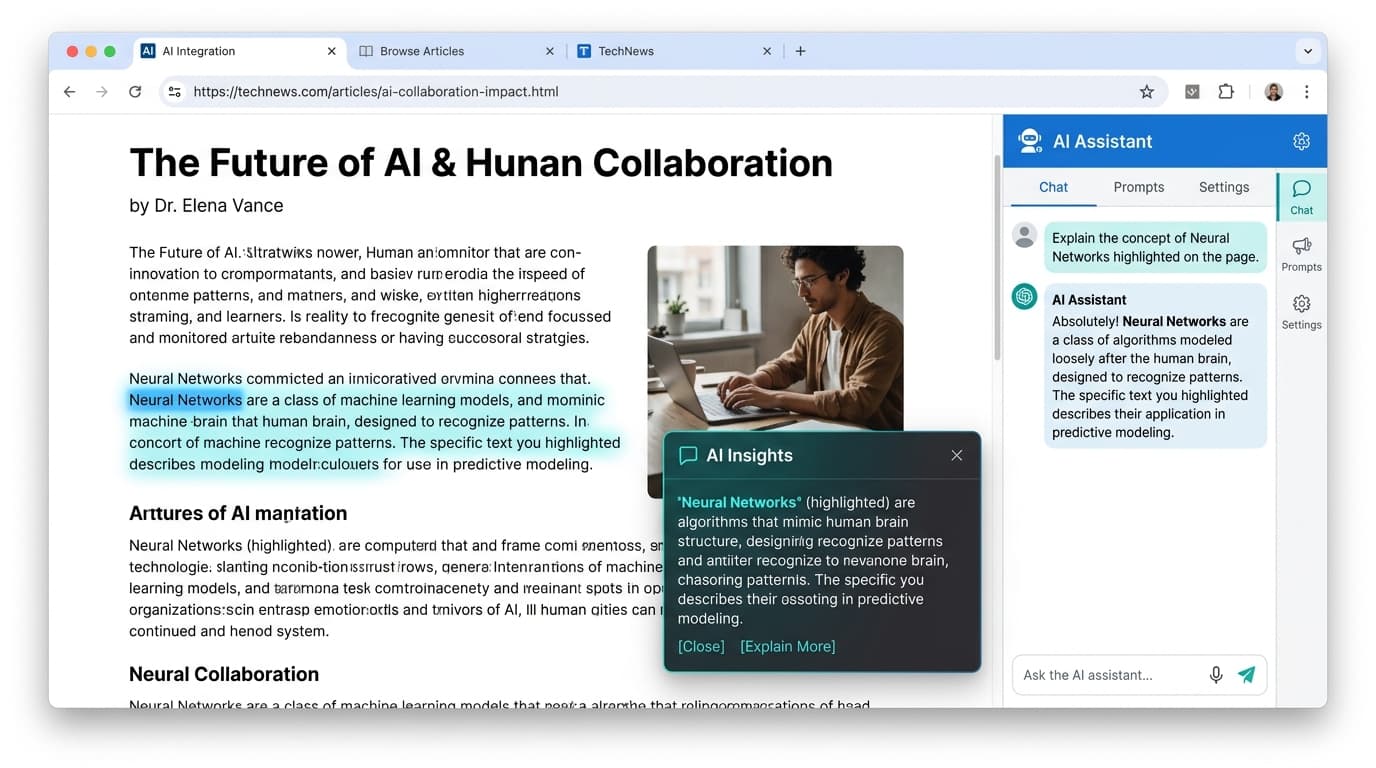Click the article title heading
This screenshot has height=768, width=1376.
481,162
